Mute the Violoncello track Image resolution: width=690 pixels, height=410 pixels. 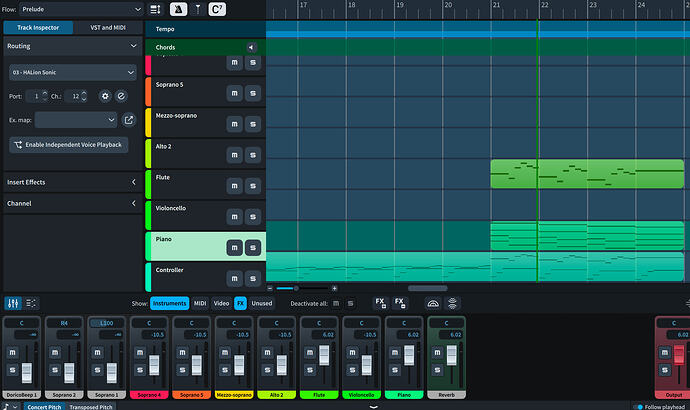click(x=235, y=216)
